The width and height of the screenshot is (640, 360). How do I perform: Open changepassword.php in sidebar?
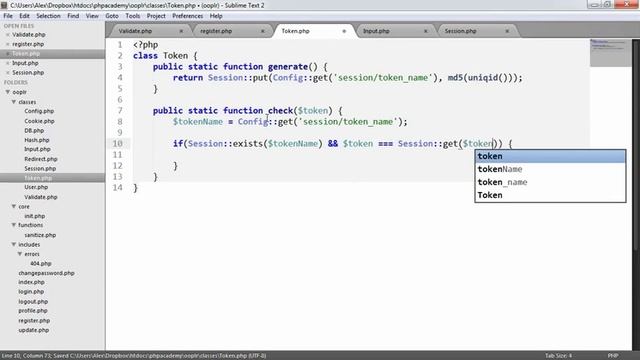47,273
